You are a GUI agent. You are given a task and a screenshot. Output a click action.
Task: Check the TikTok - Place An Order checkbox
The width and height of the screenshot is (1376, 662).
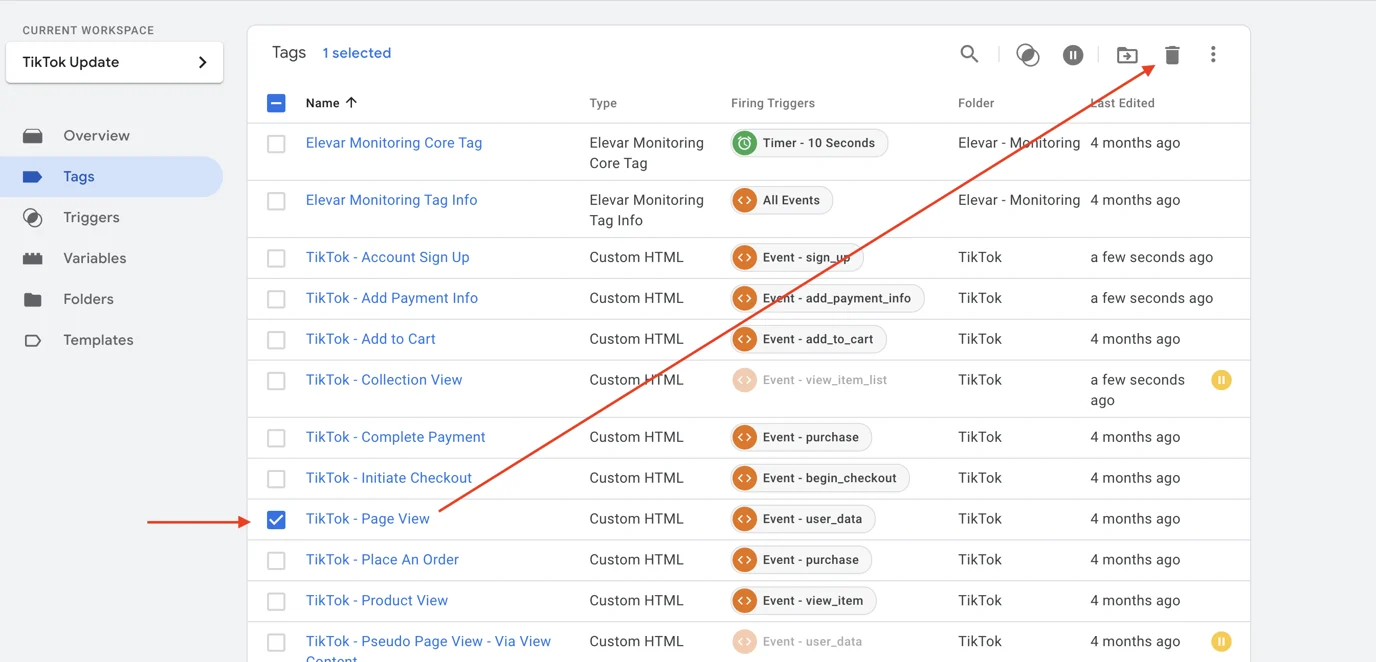click(276, 561)
